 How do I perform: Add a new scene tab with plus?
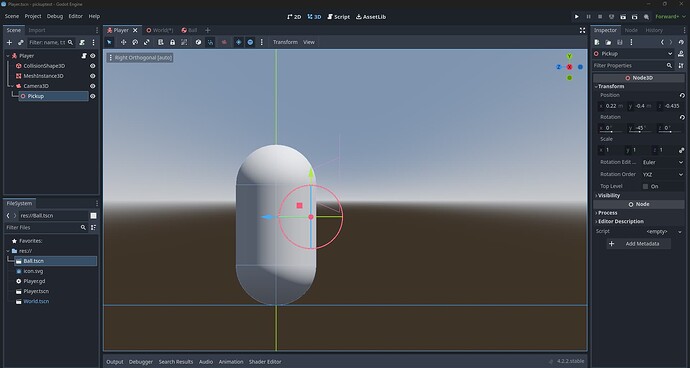(x=207, y=30)
